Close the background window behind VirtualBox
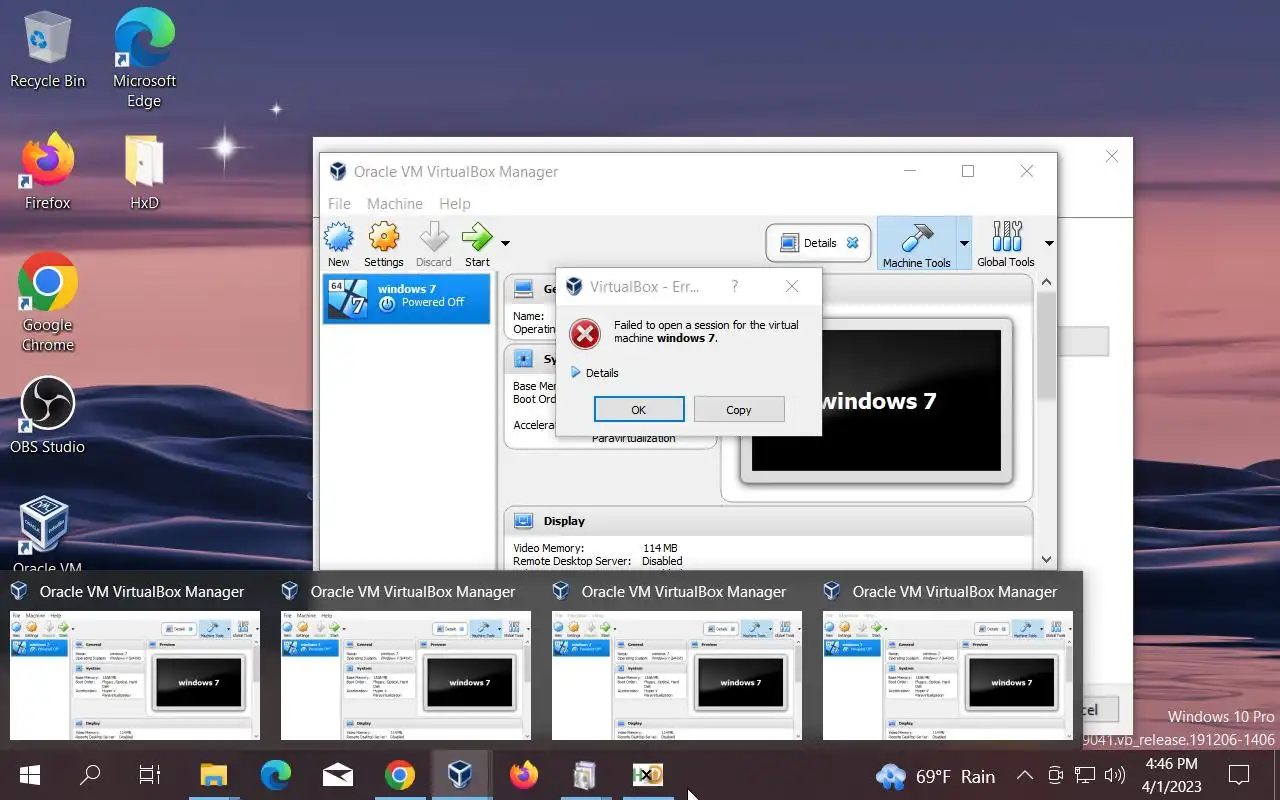This screenshot has height=800, width=1280. pos(1112,156)
